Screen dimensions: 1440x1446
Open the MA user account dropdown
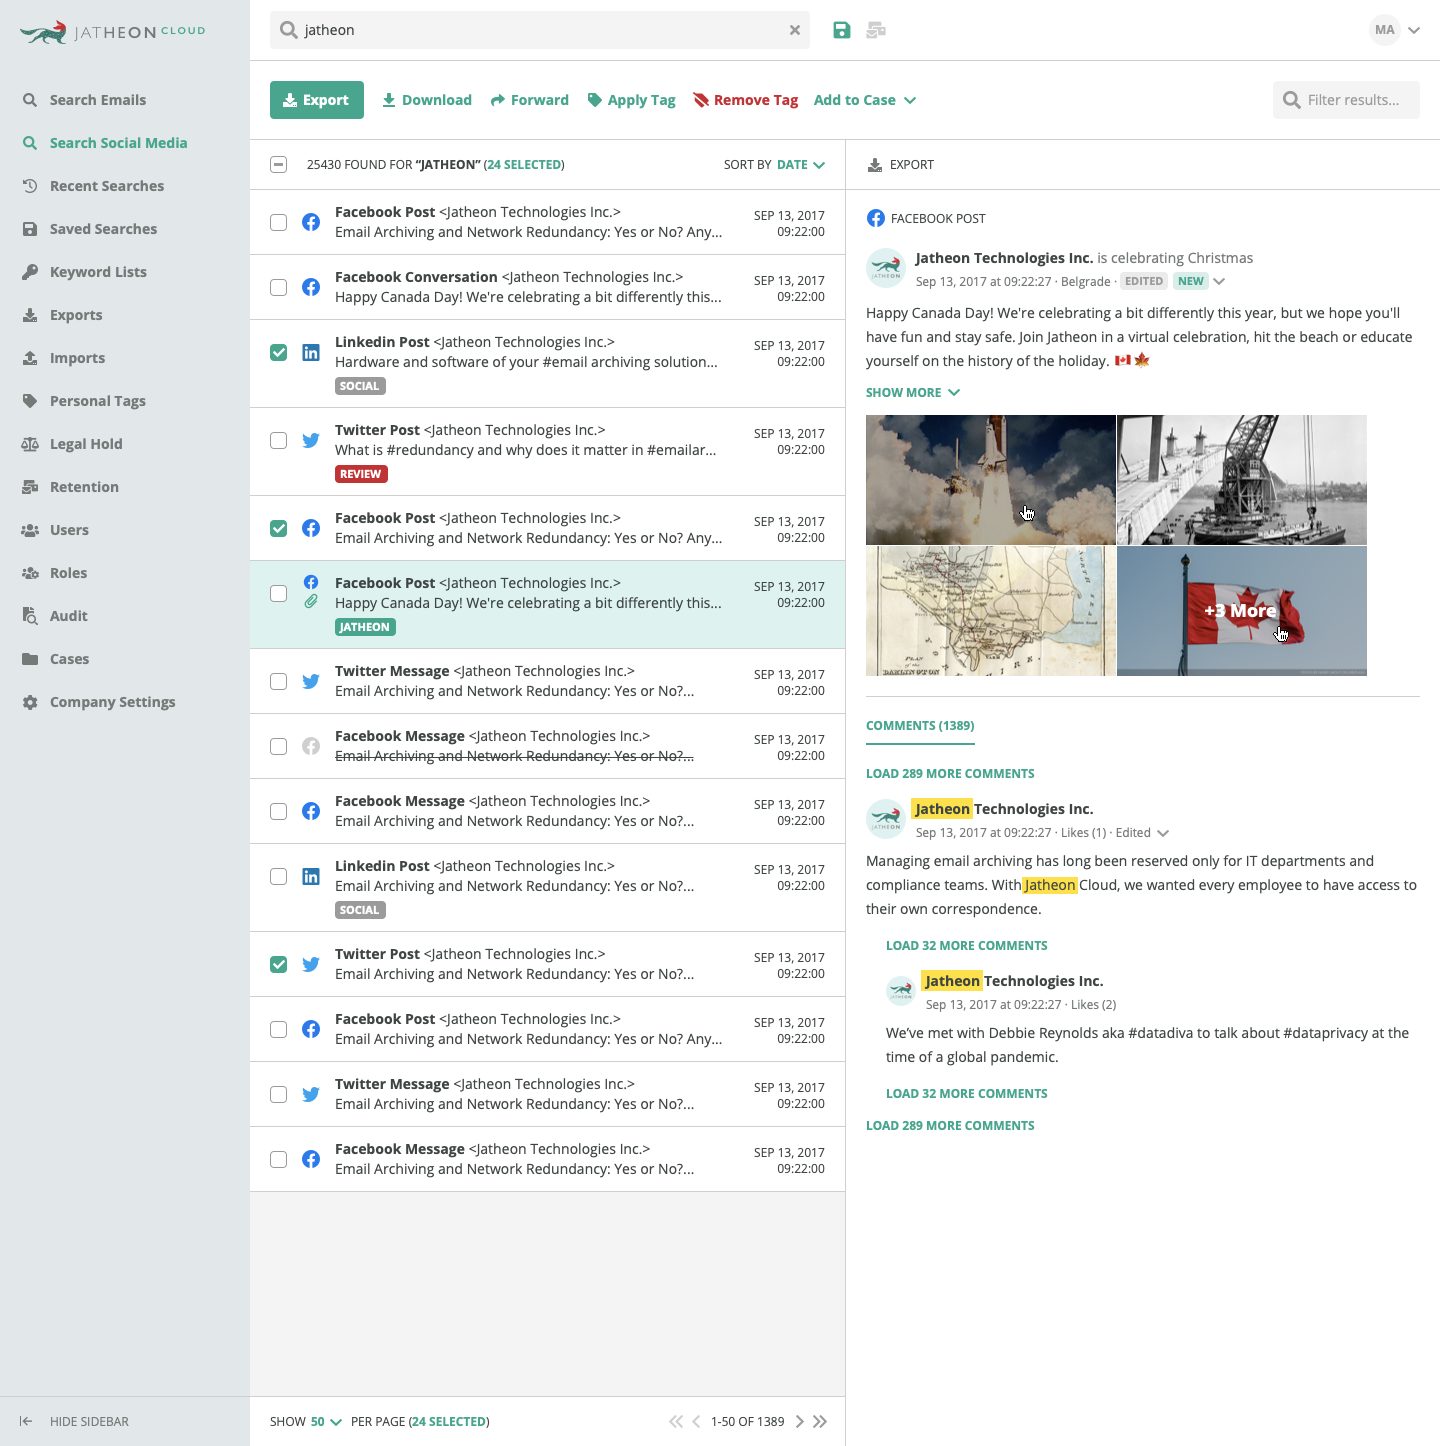pyautogui.click(x=1395, y=30)
